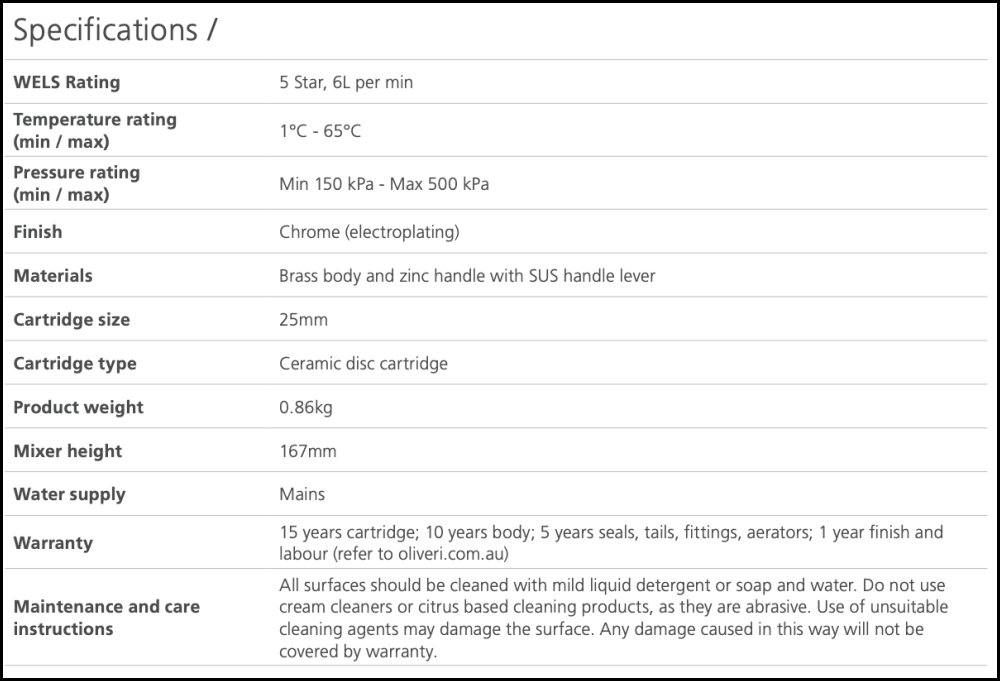Click the Materials row label

point(53,275)
